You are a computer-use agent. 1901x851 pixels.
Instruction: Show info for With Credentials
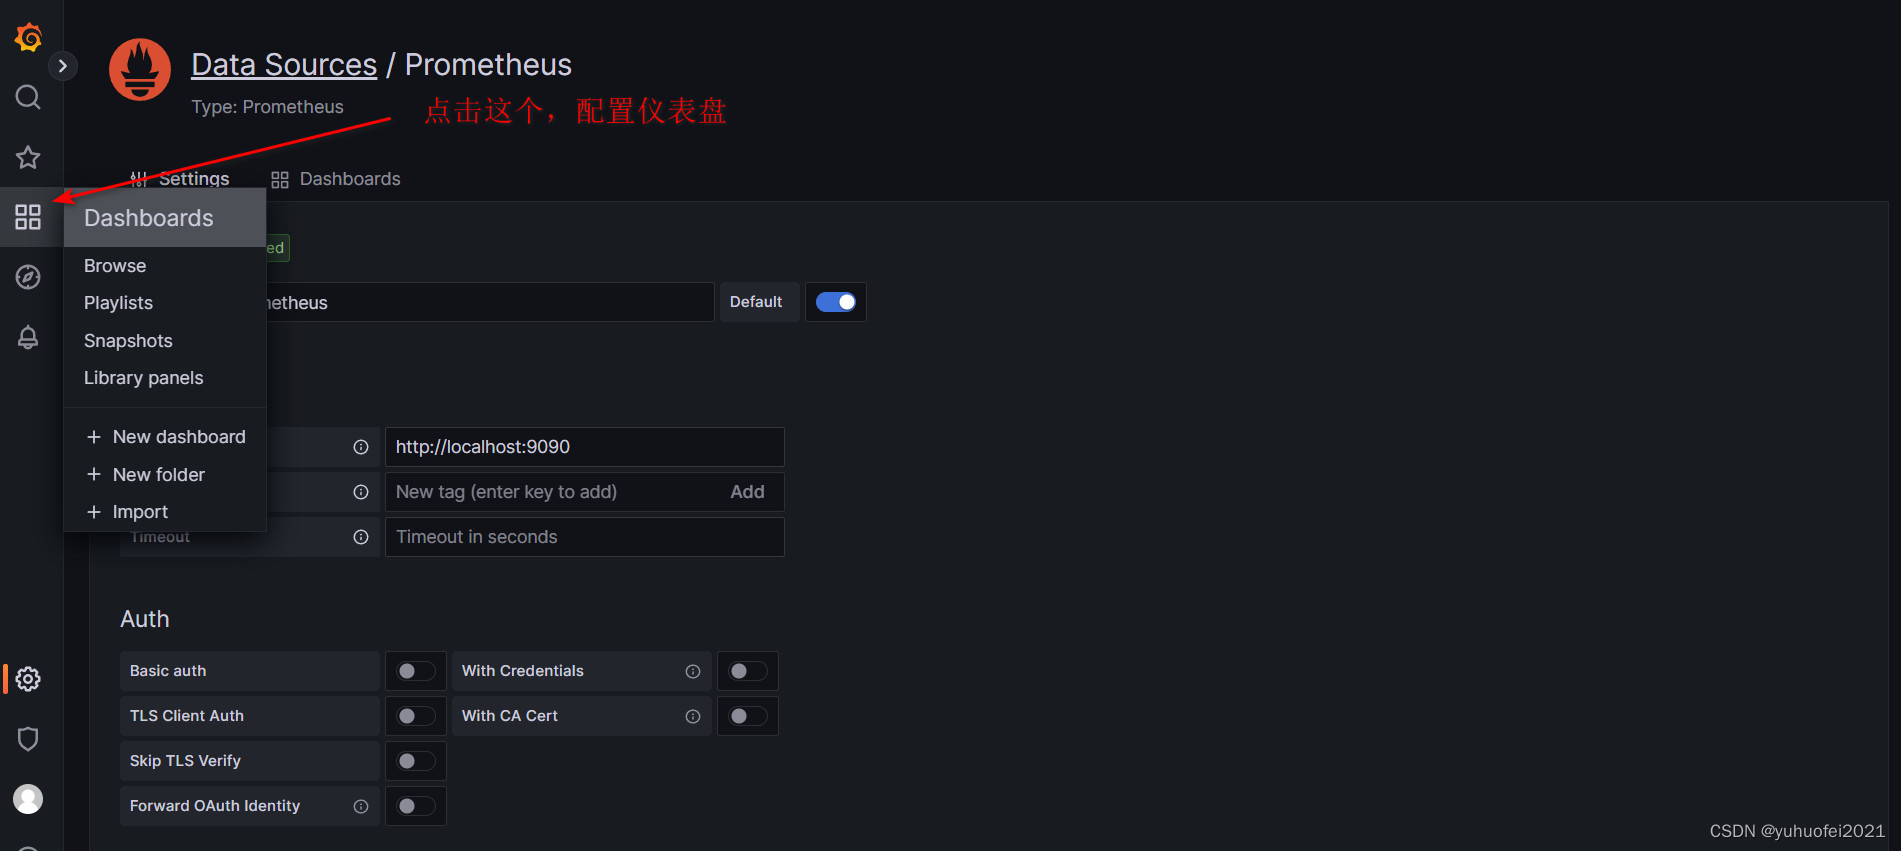(x=693, y=671)
